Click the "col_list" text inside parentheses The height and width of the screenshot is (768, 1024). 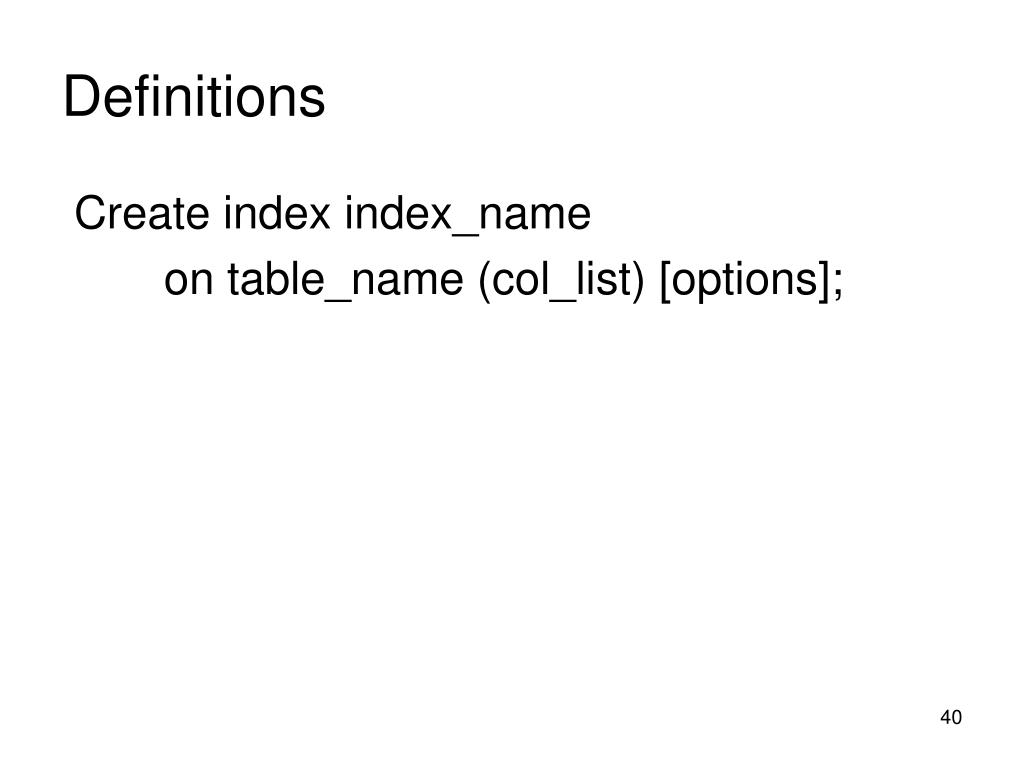[x=561, y=281]
